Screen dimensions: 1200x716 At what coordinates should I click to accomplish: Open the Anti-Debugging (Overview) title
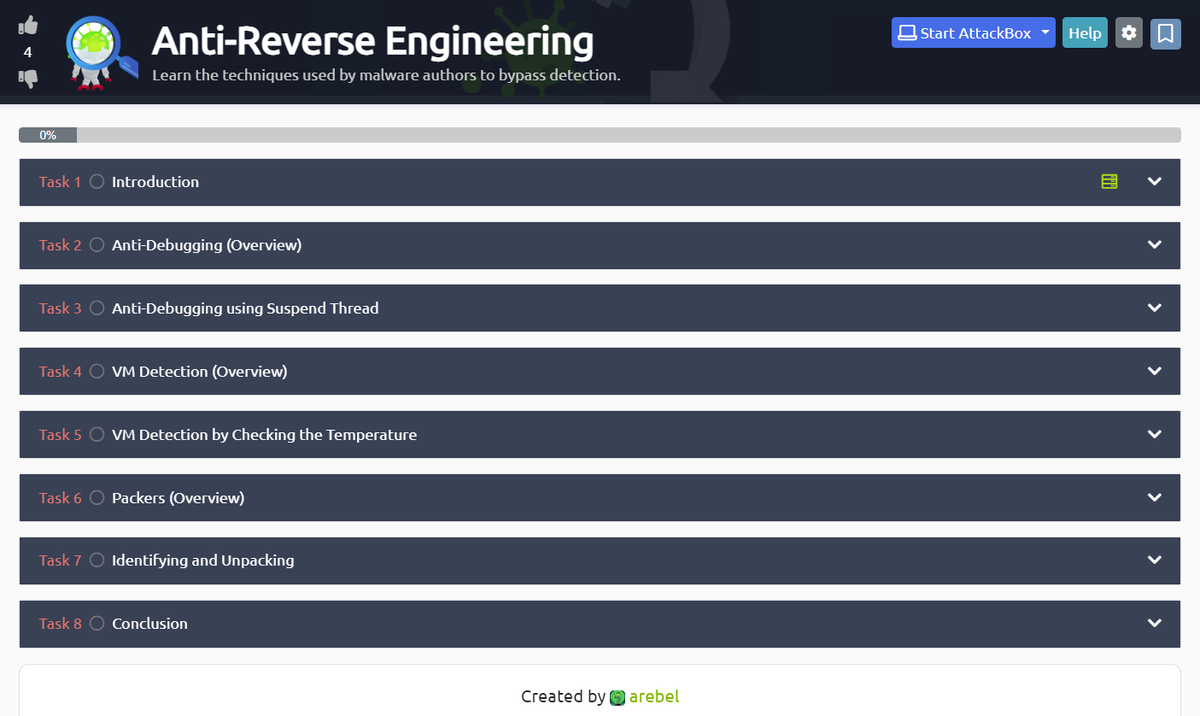coord(206,245)
